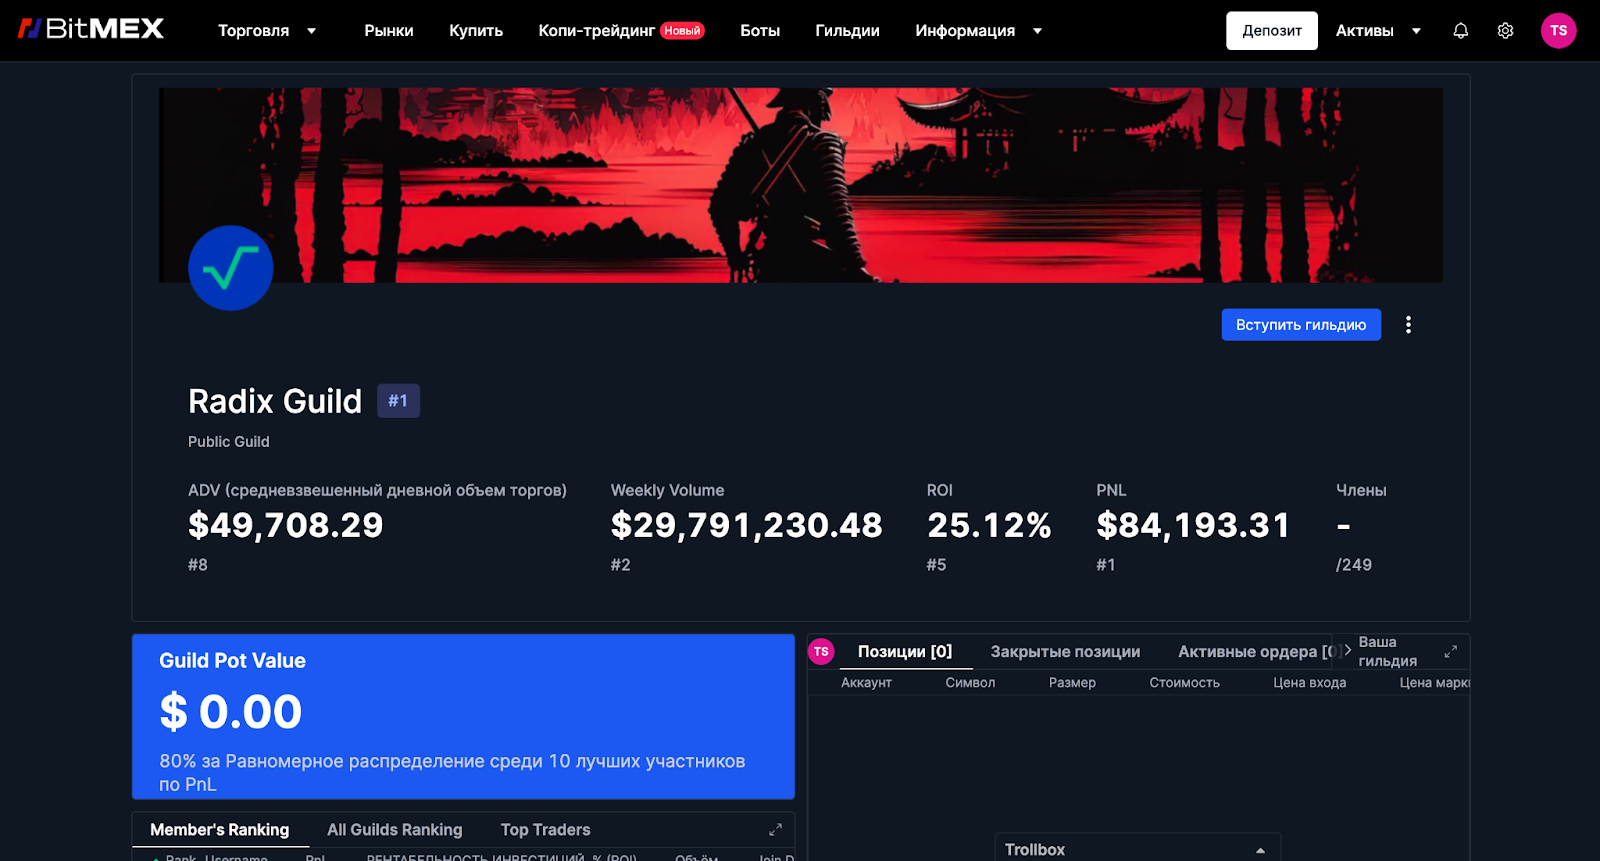
Task: Open Боты in the navigation bar
Action: (760, 31)
